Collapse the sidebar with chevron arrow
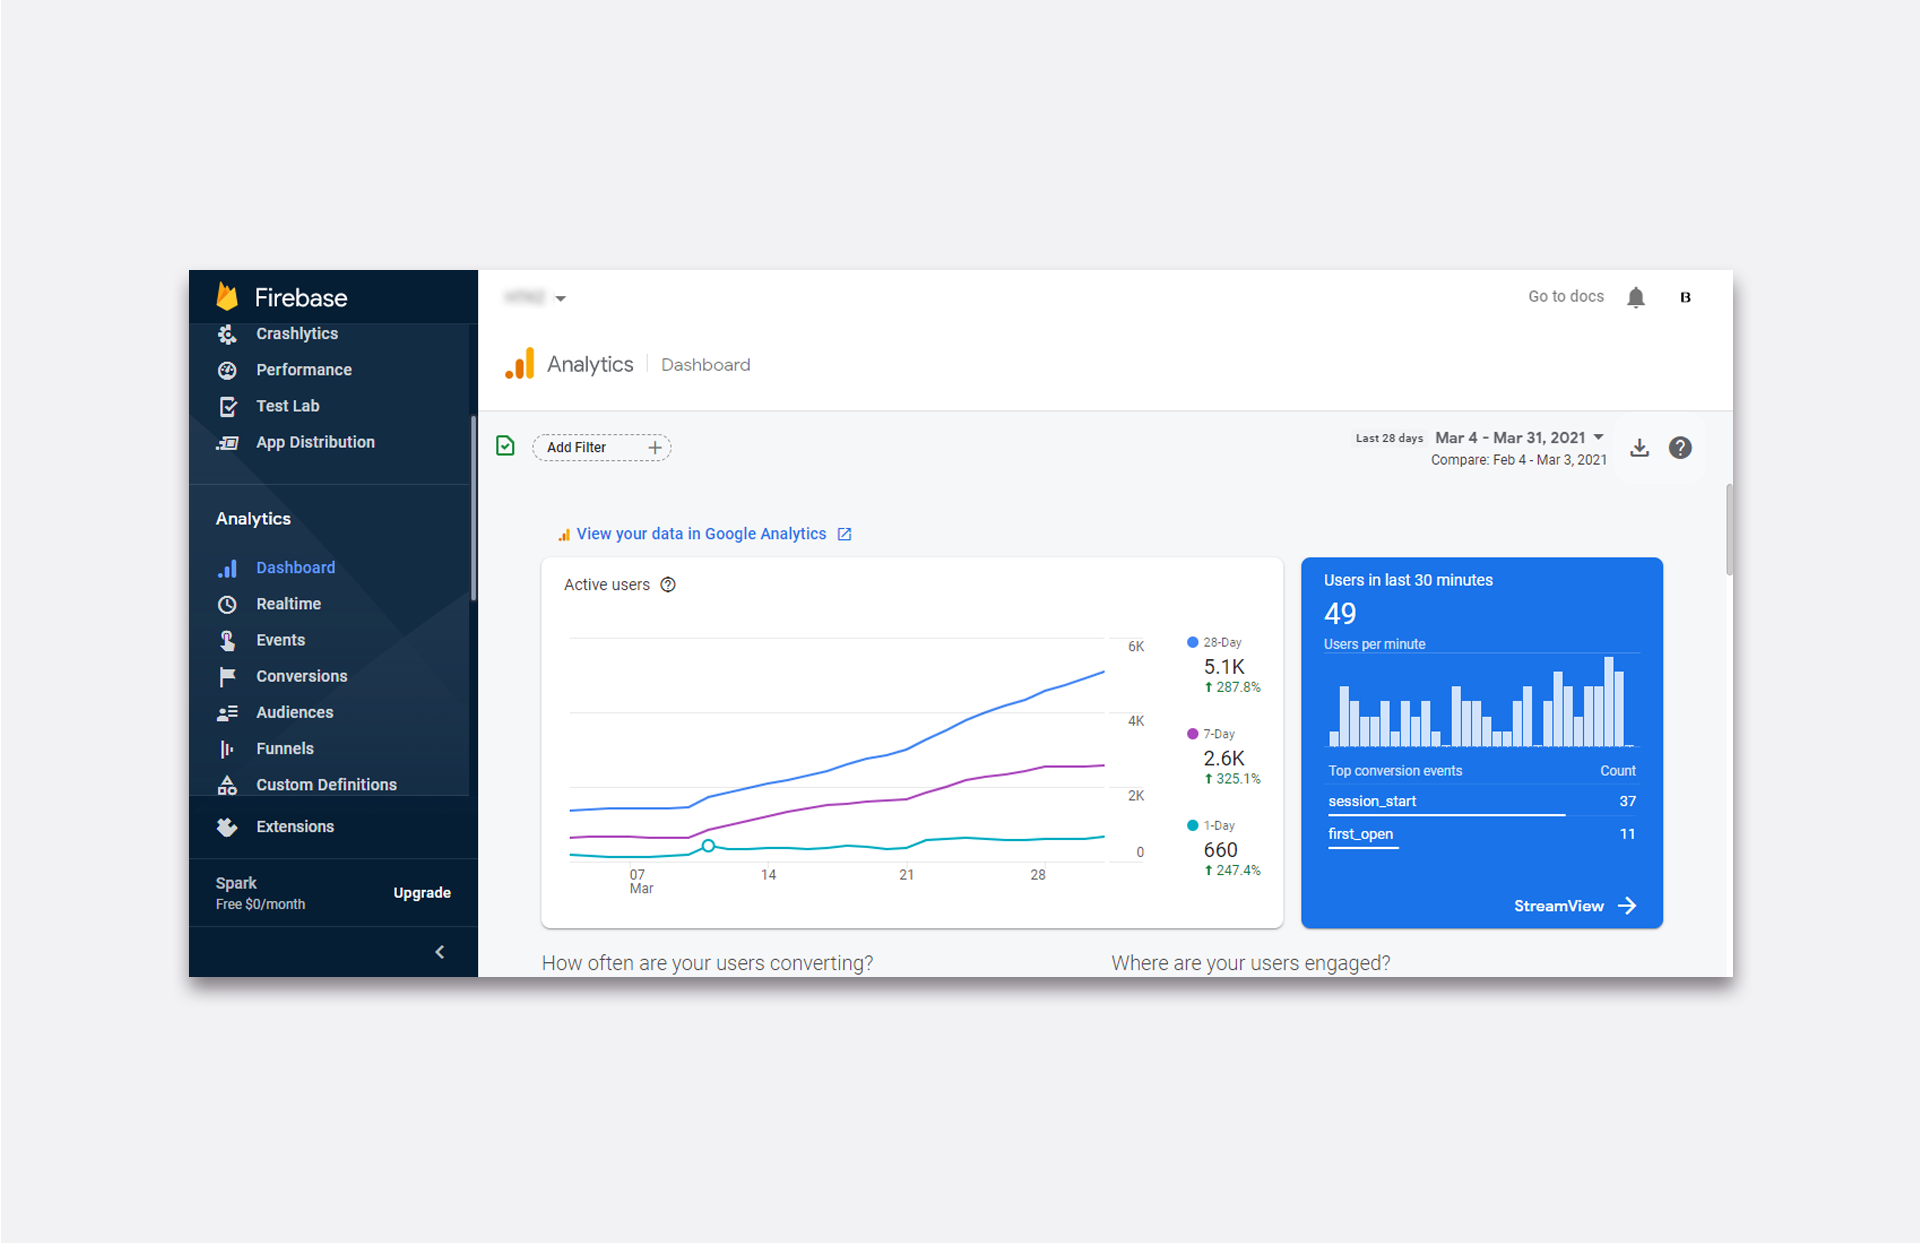1920x1243 pixels. (x=440, y=952)
